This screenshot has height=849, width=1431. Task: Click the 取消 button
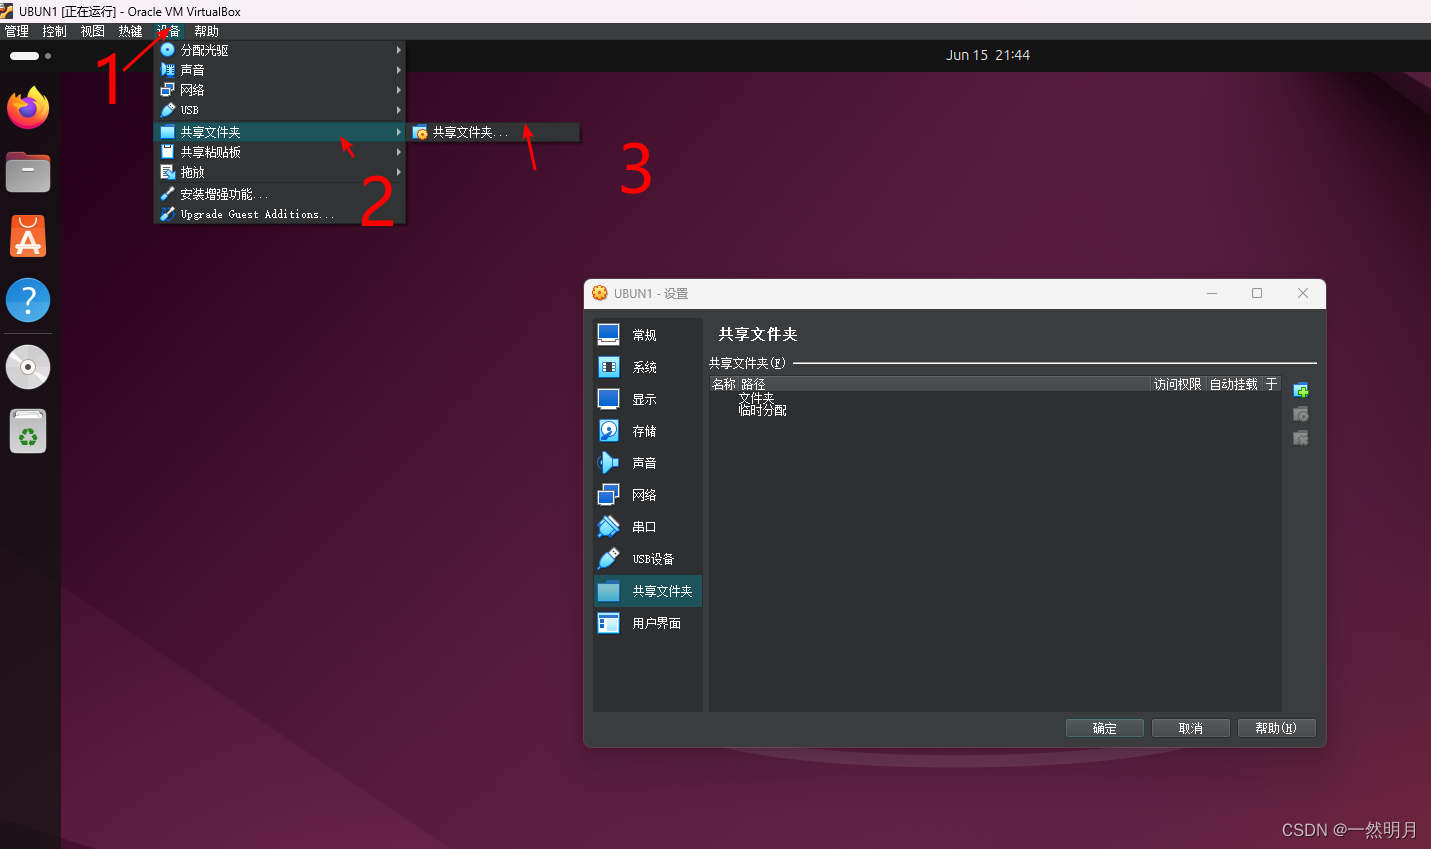[x=1191, y=728]
